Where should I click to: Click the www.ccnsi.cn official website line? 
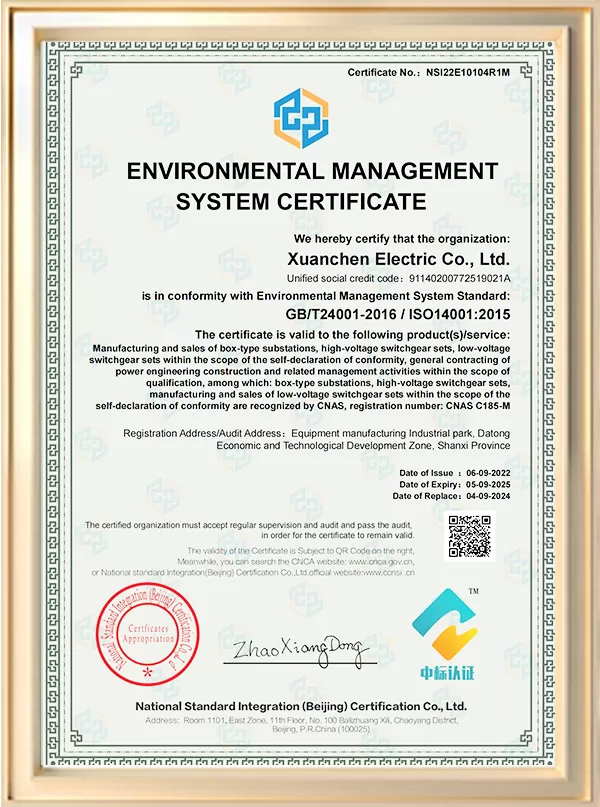(x=253, y=572)
